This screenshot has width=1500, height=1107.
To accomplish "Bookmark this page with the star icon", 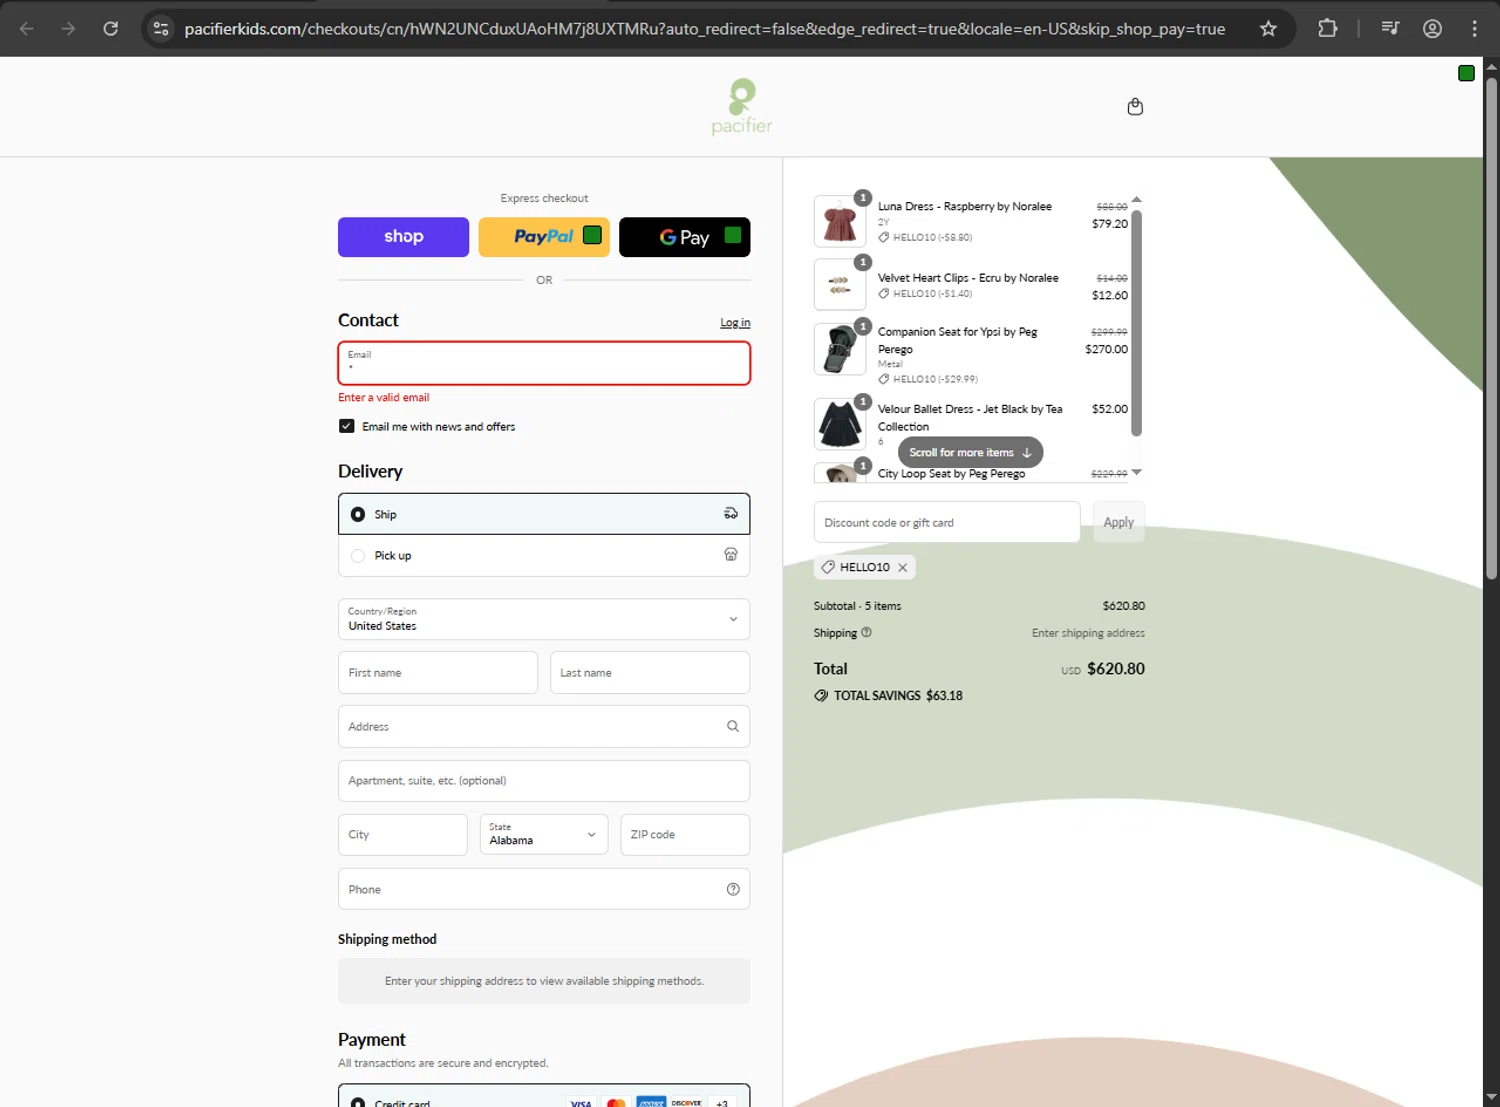I will (x=1268, y=29).
